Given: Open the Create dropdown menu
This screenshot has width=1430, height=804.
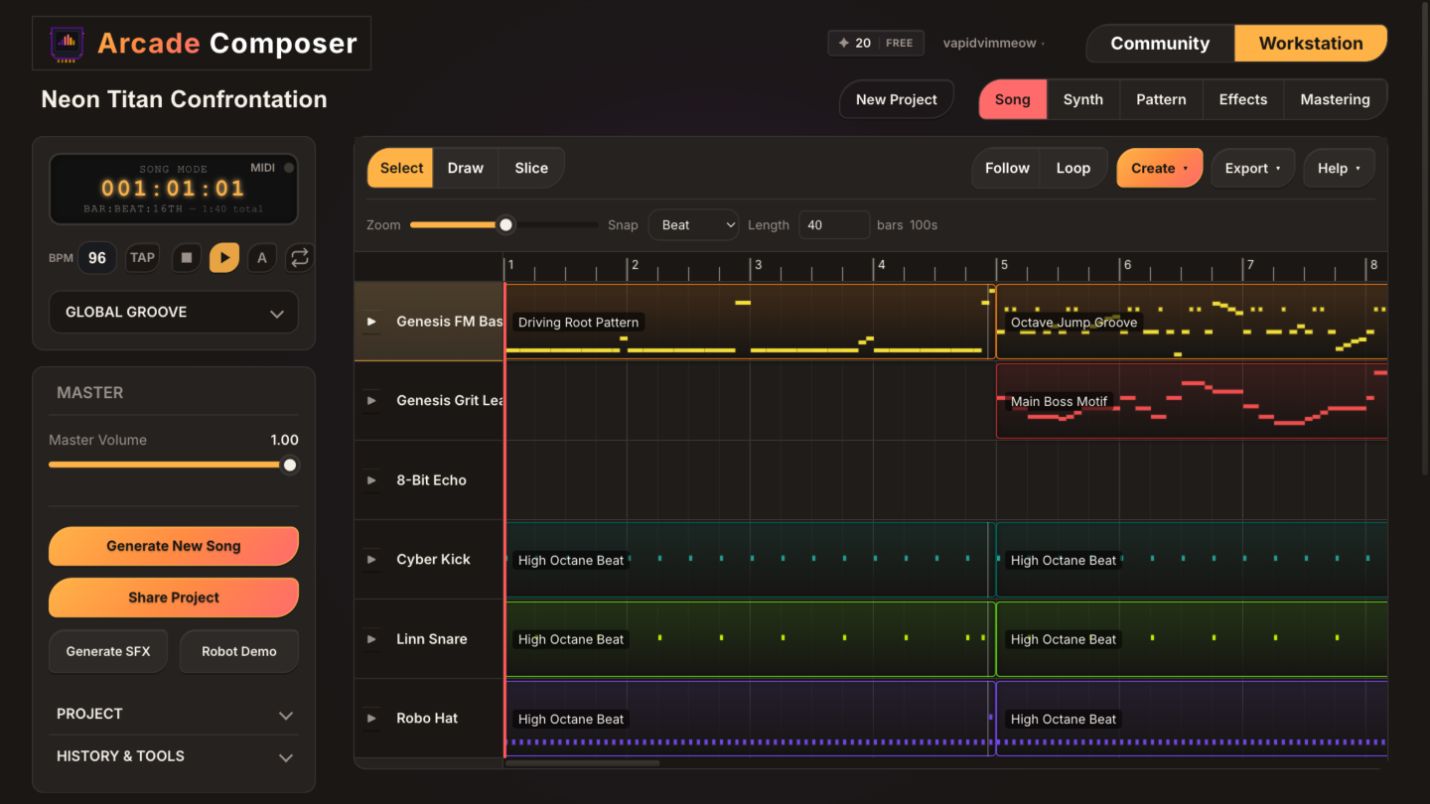Looking at the screenshot, I should point(1159,168).
